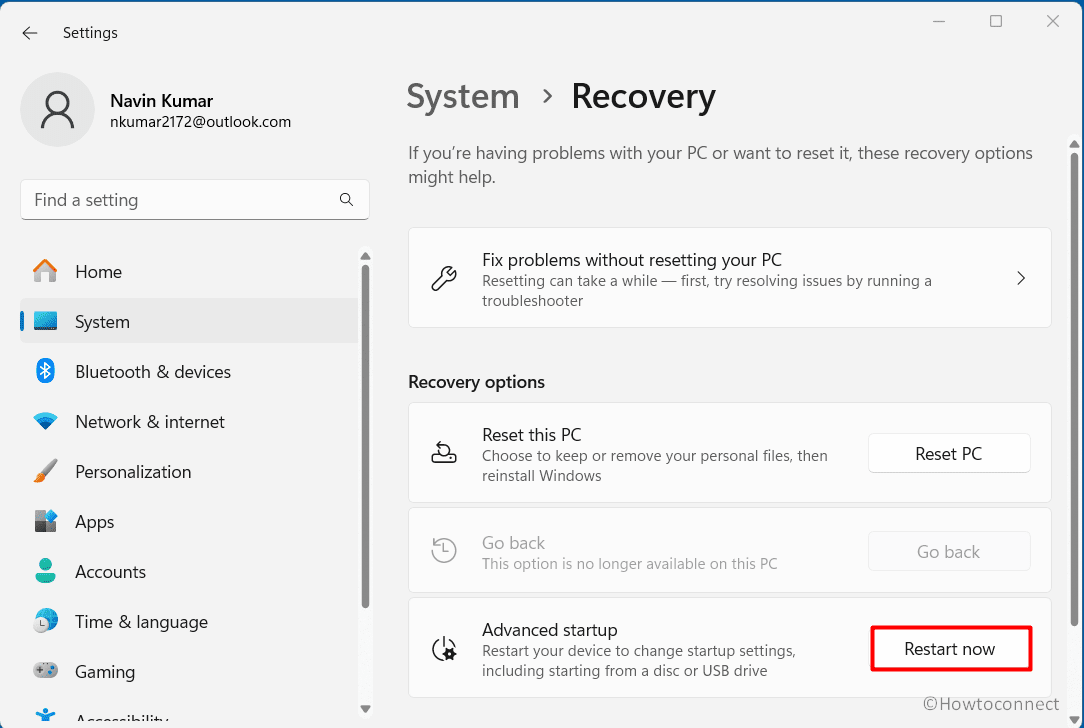1084x728 pixels.
Task: Click the search magnifier icon
Action: tap(346, 200)
